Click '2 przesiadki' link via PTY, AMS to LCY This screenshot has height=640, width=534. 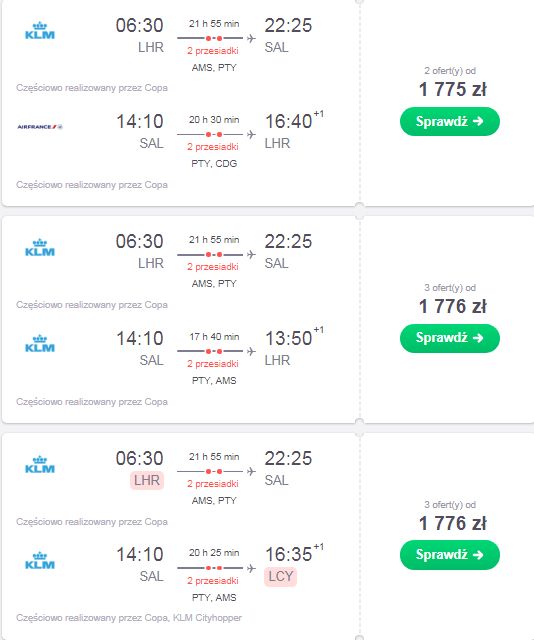213,580
